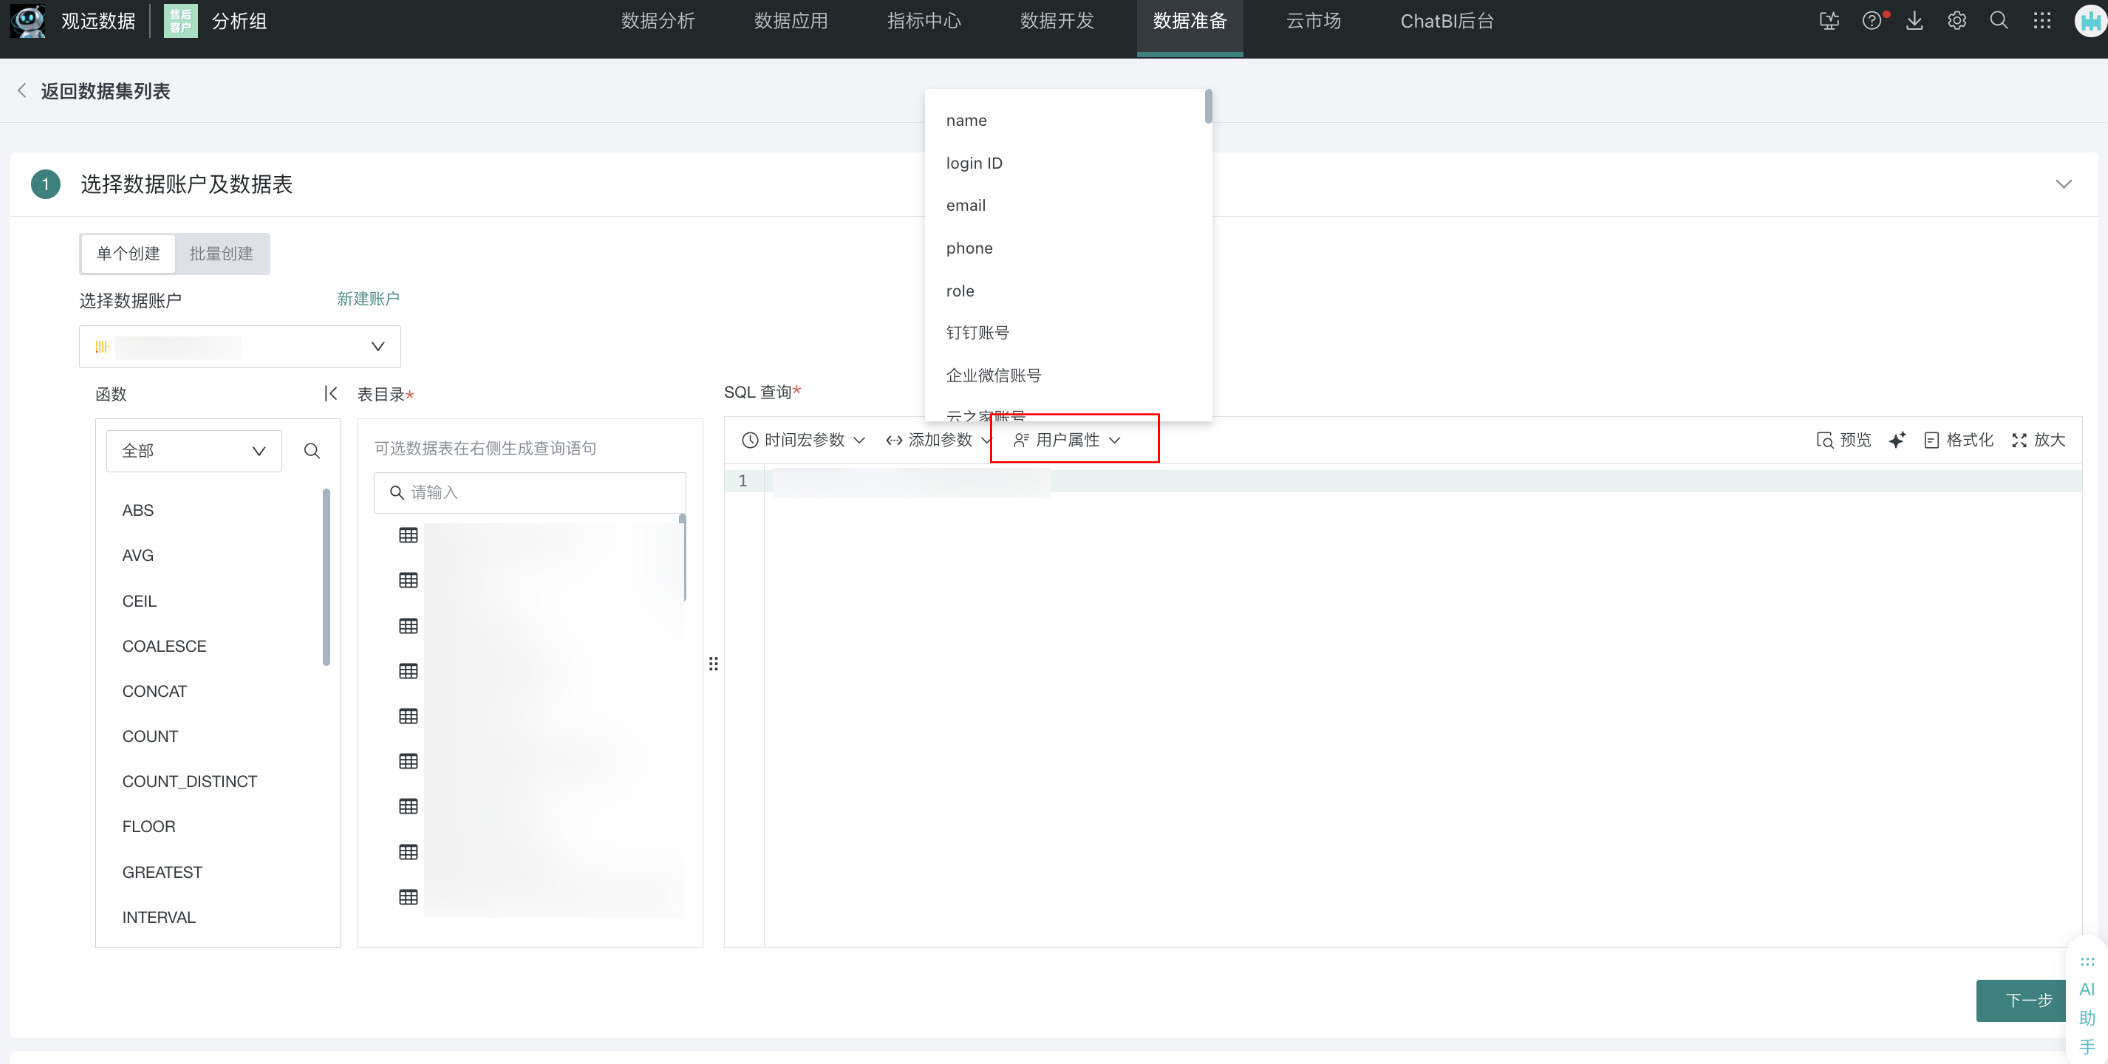The width and height of the screenshot is (2108, 1064).
Task: Click the search magnifier in top bar
Action: (x=1999, y=21)
